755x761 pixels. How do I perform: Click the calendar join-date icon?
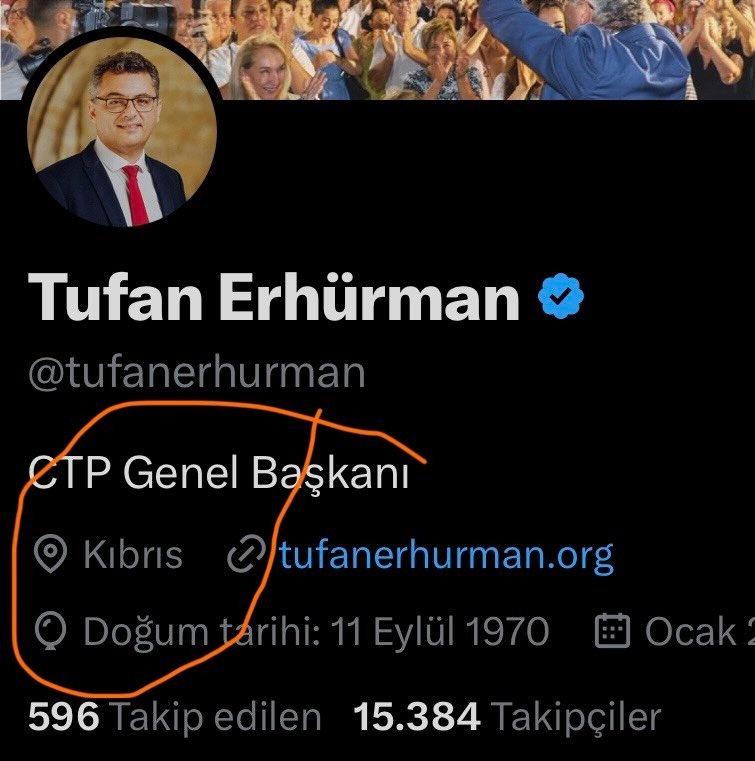point(612,630)
